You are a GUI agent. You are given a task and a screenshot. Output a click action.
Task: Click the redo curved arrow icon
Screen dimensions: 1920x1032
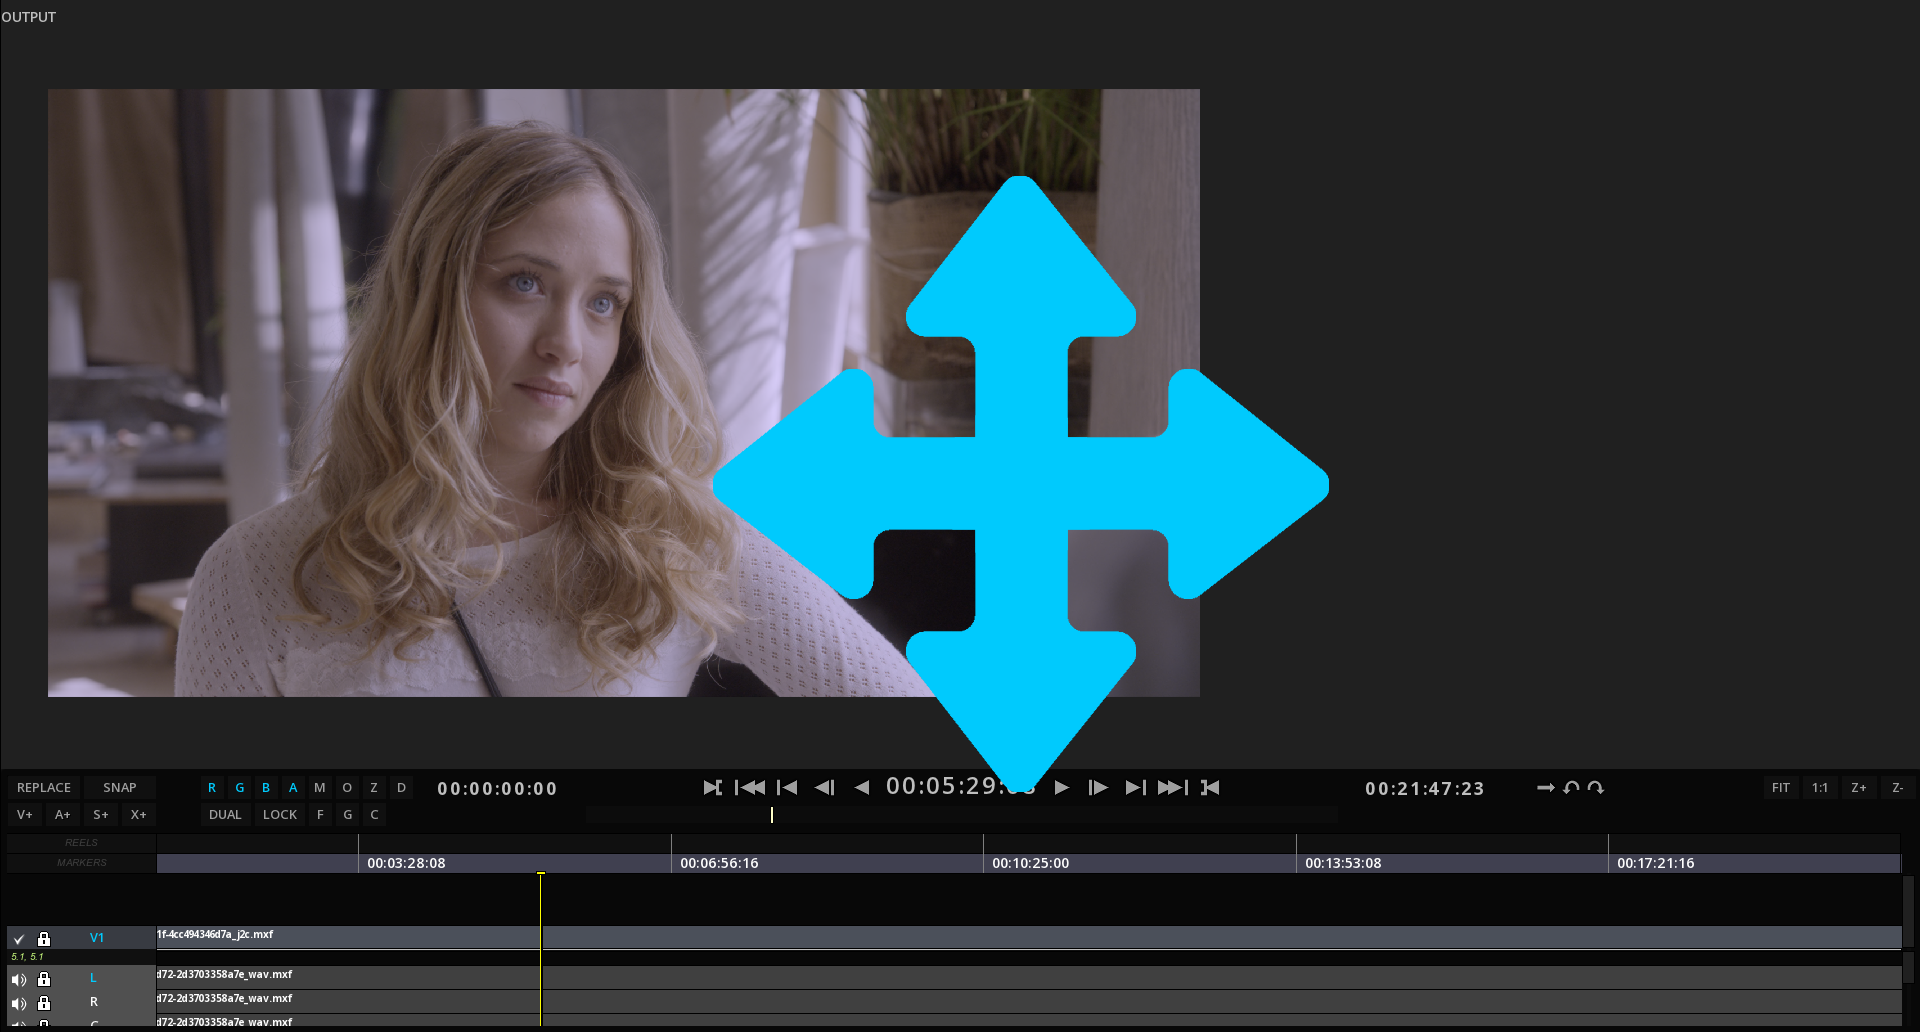point(1596,788)
